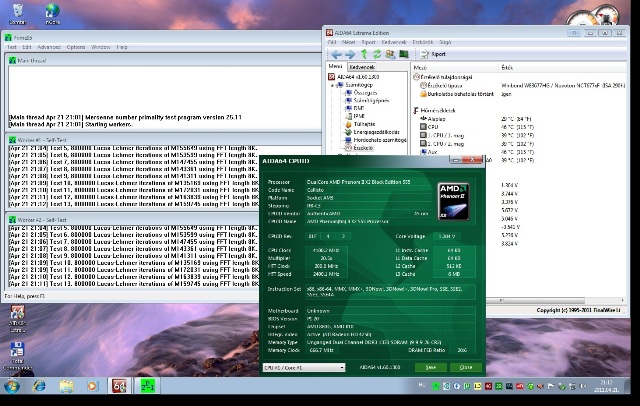Click the users icon in AIDA64 toolbar
Image resolution: width=640 pixels, height=406 pixels.
pyautogui.click(x=390, y=54)
